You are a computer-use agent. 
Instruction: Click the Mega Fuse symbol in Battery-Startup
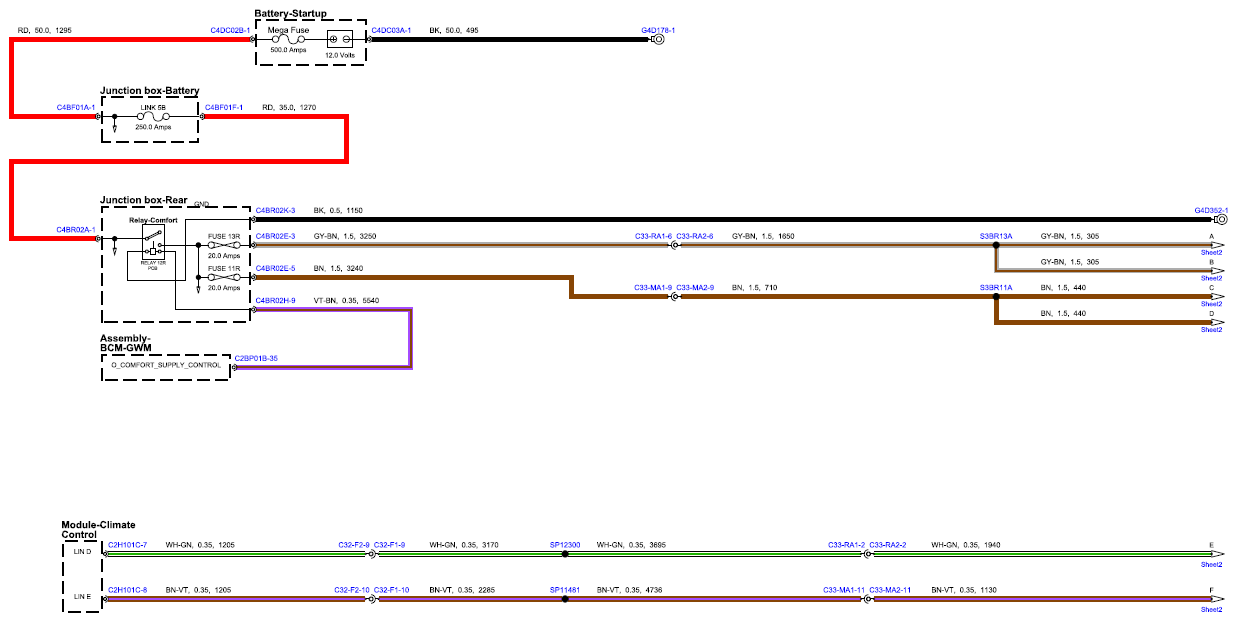[x=289, y=40]
